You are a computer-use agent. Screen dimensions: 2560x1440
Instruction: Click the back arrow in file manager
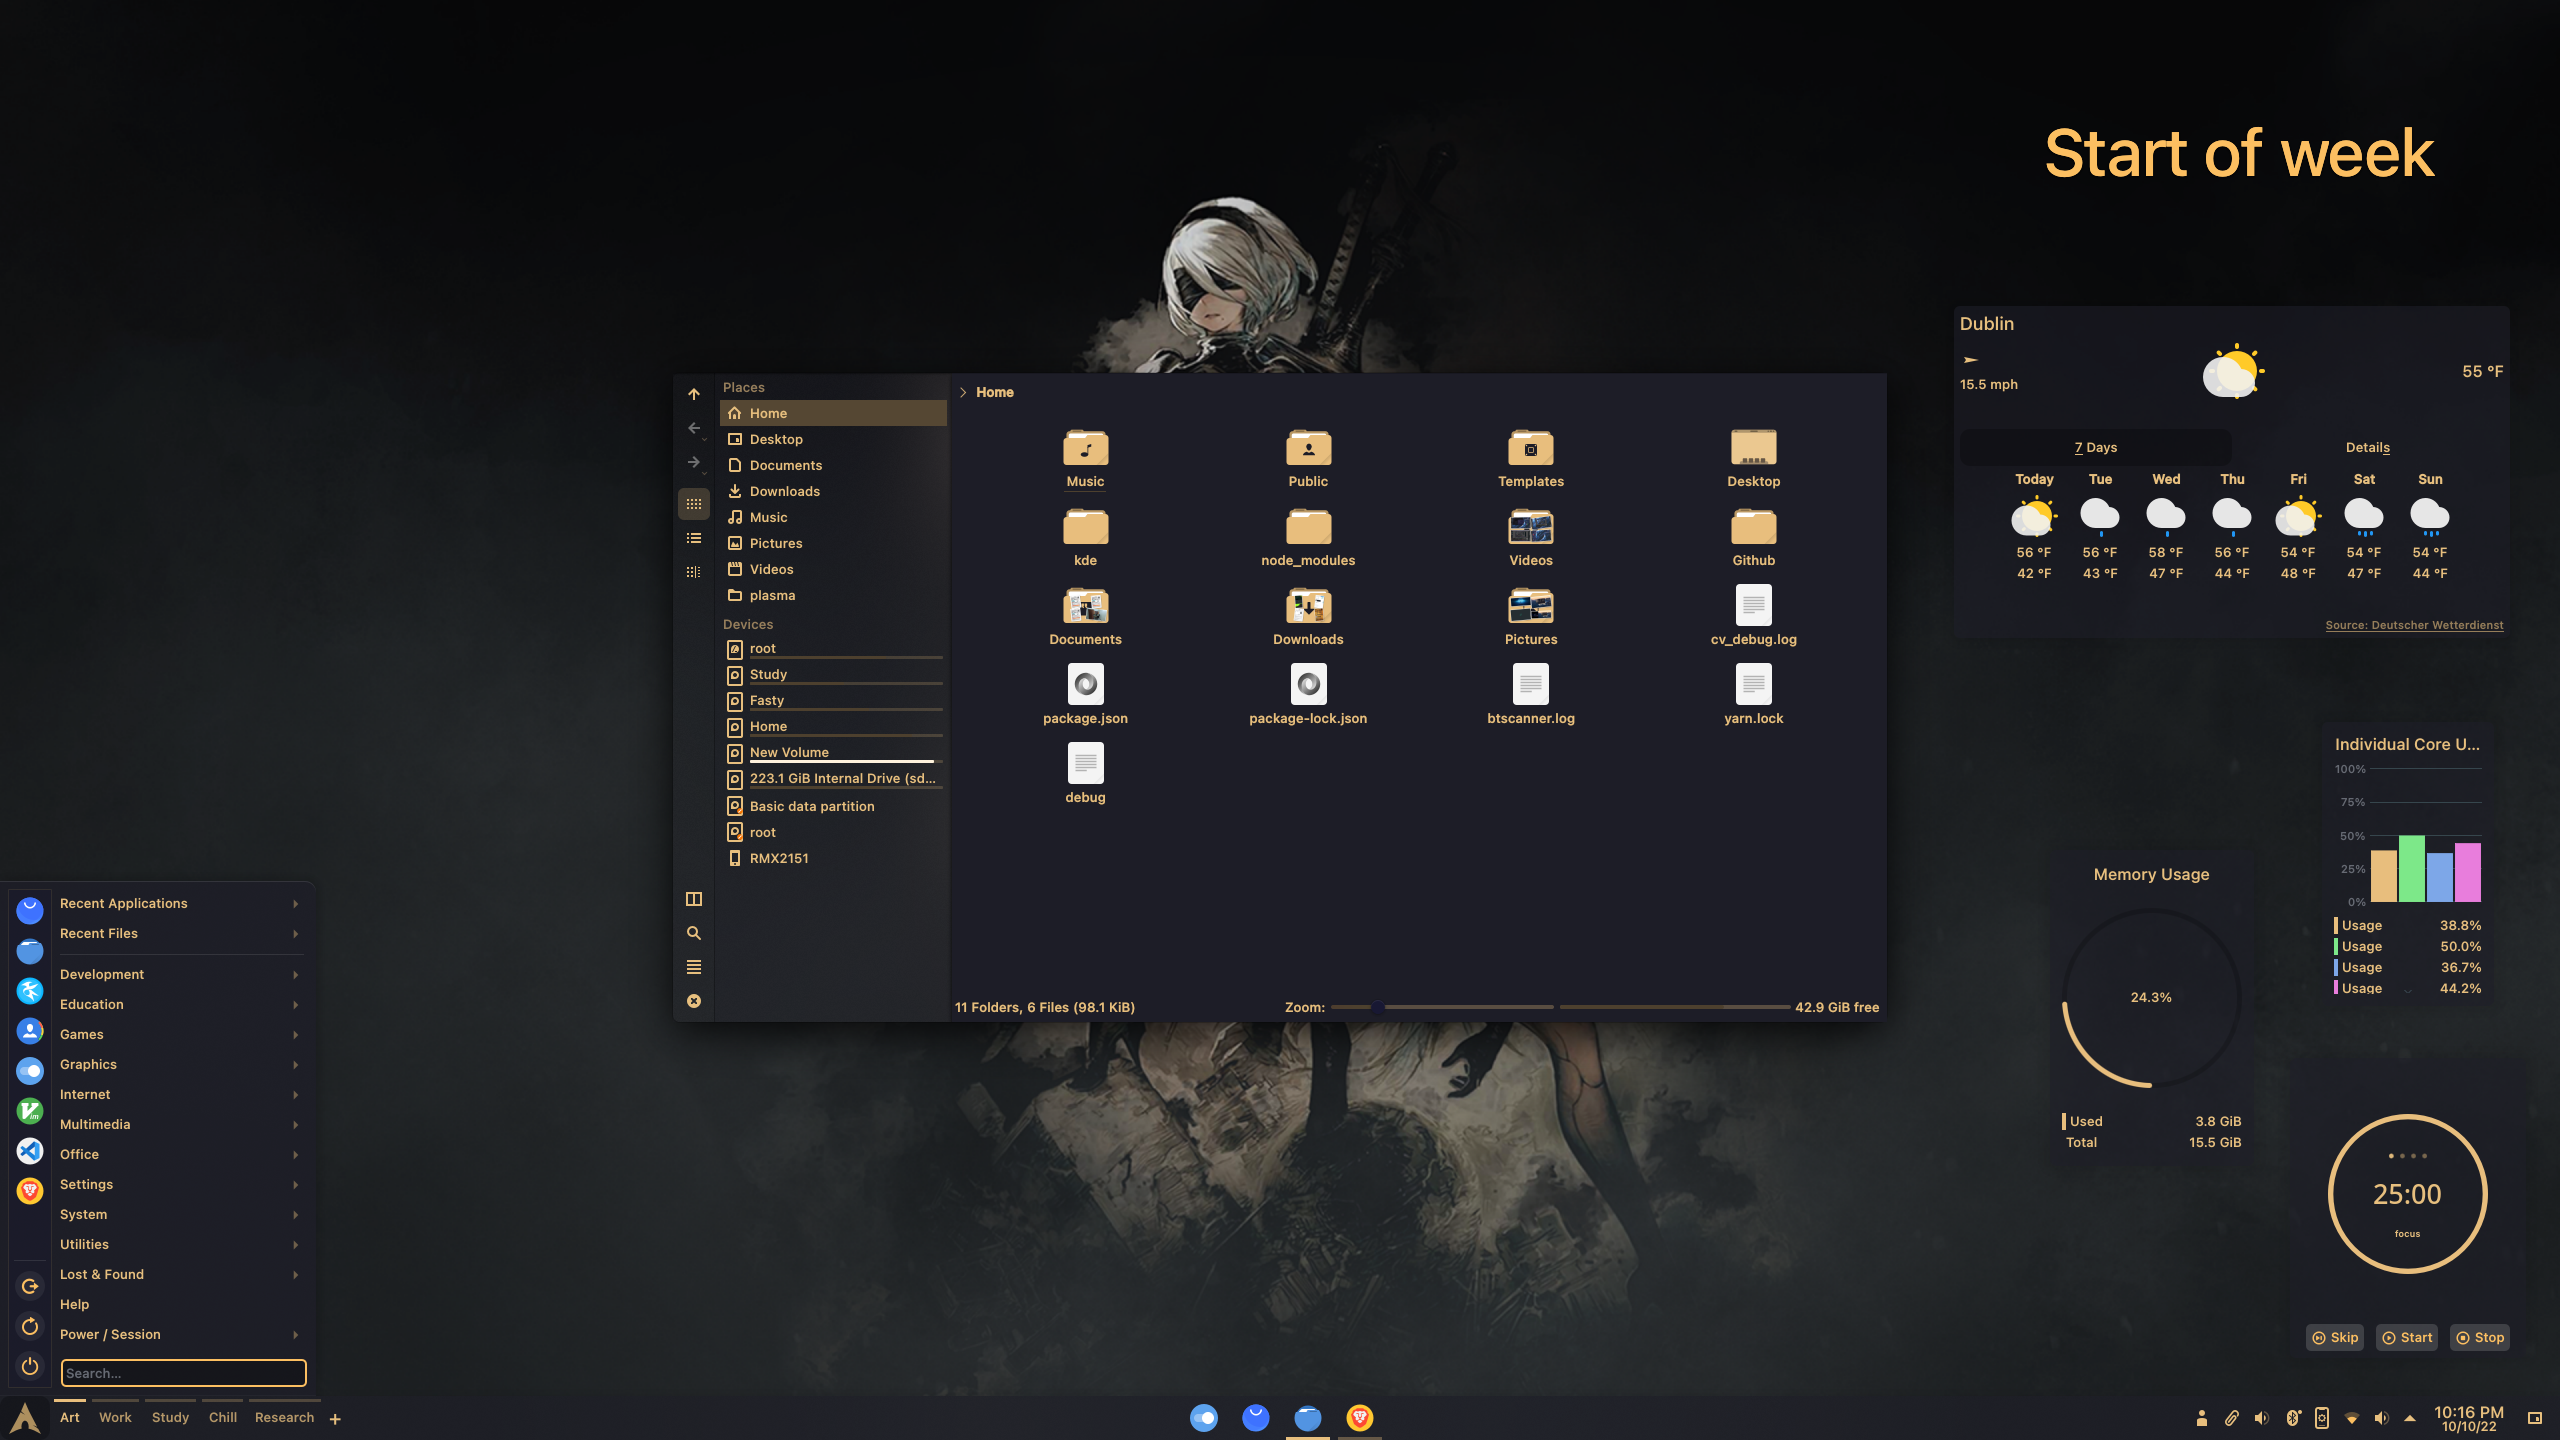coord(694,428)
